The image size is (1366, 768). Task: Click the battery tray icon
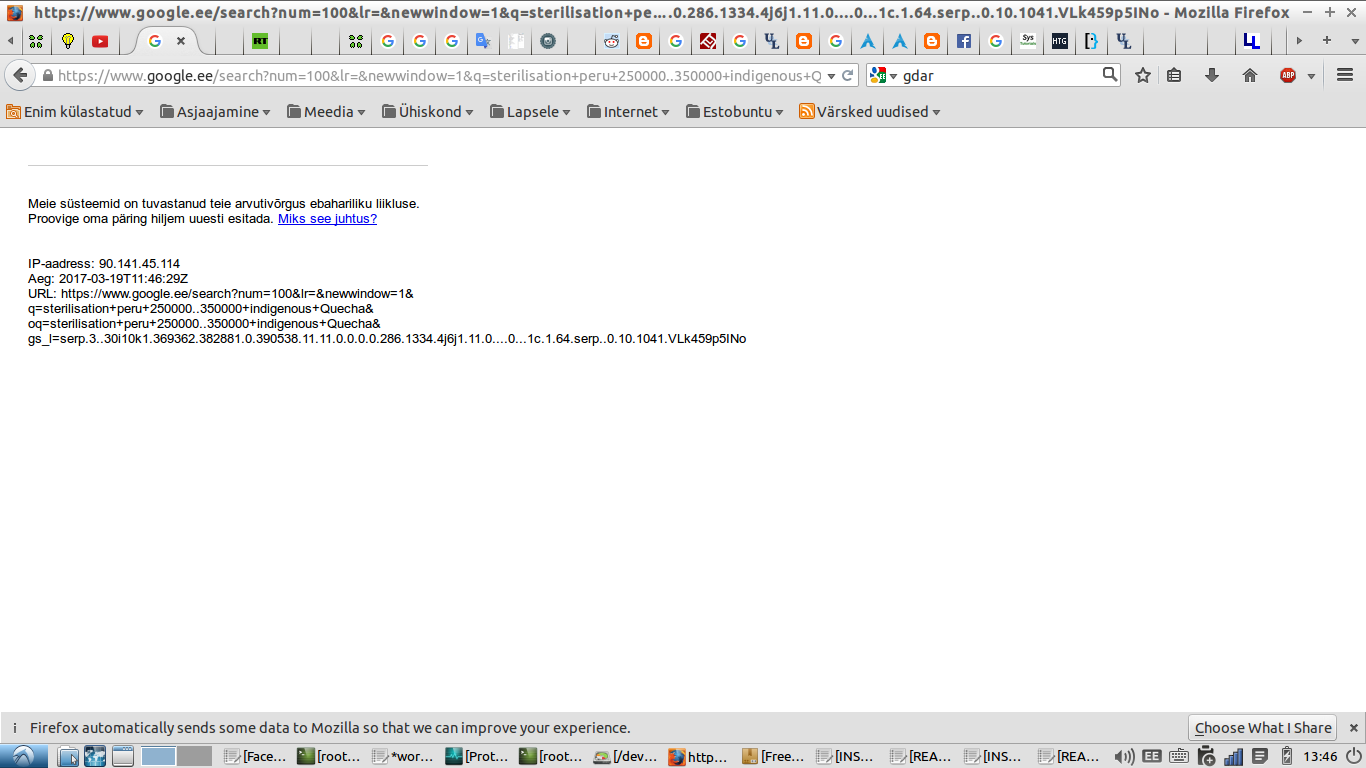[1287, 756]
